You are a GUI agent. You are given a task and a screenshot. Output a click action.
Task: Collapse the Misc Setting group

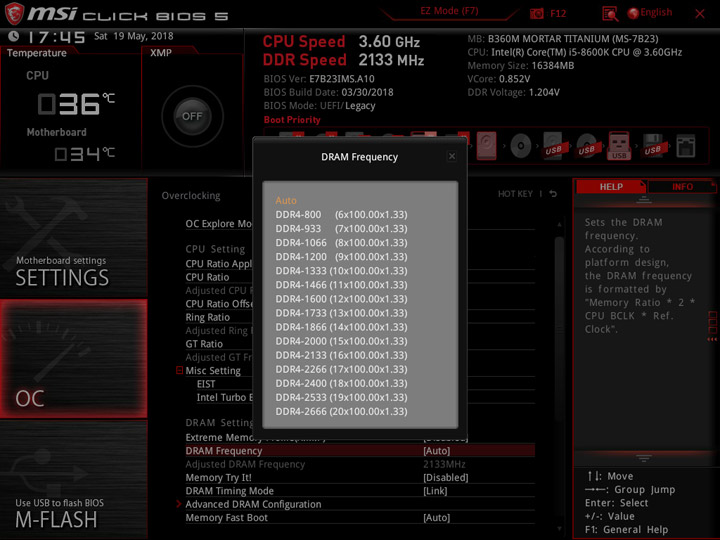pyautogui.click(x=180, y=370)
